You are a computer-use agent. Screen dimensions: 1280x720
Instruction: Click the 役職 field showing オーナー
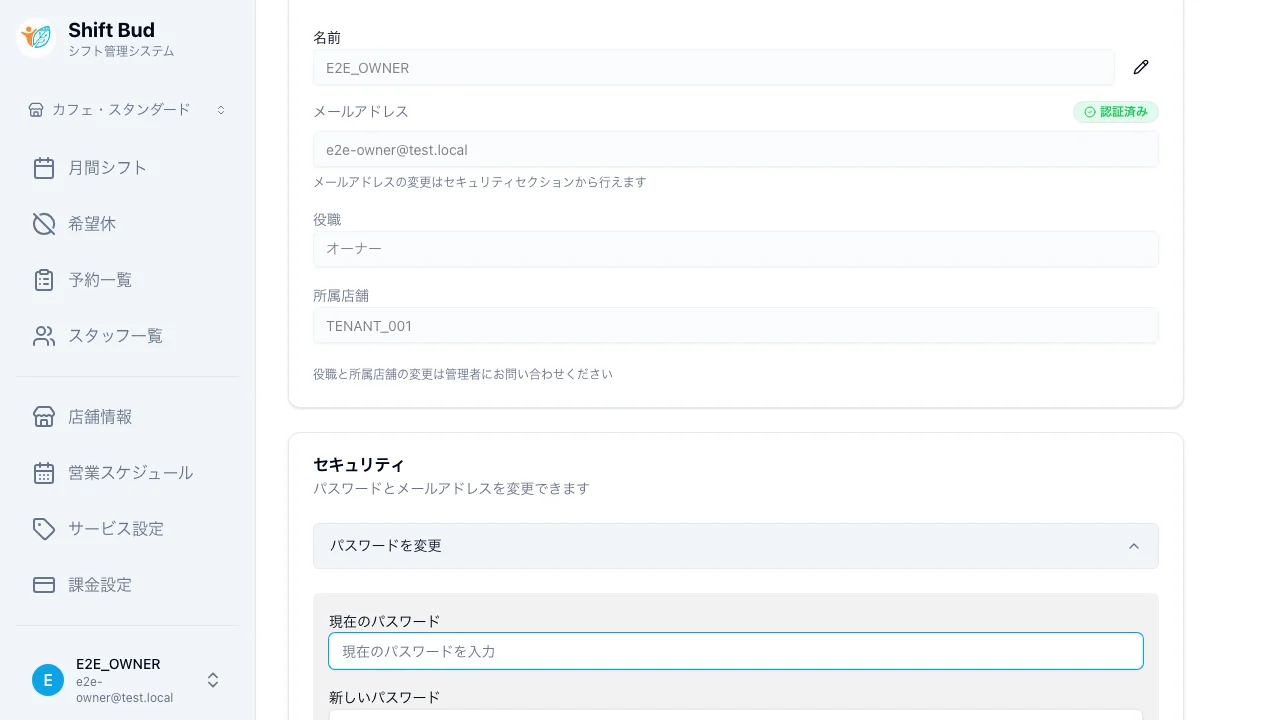click(x=736, y=249)
